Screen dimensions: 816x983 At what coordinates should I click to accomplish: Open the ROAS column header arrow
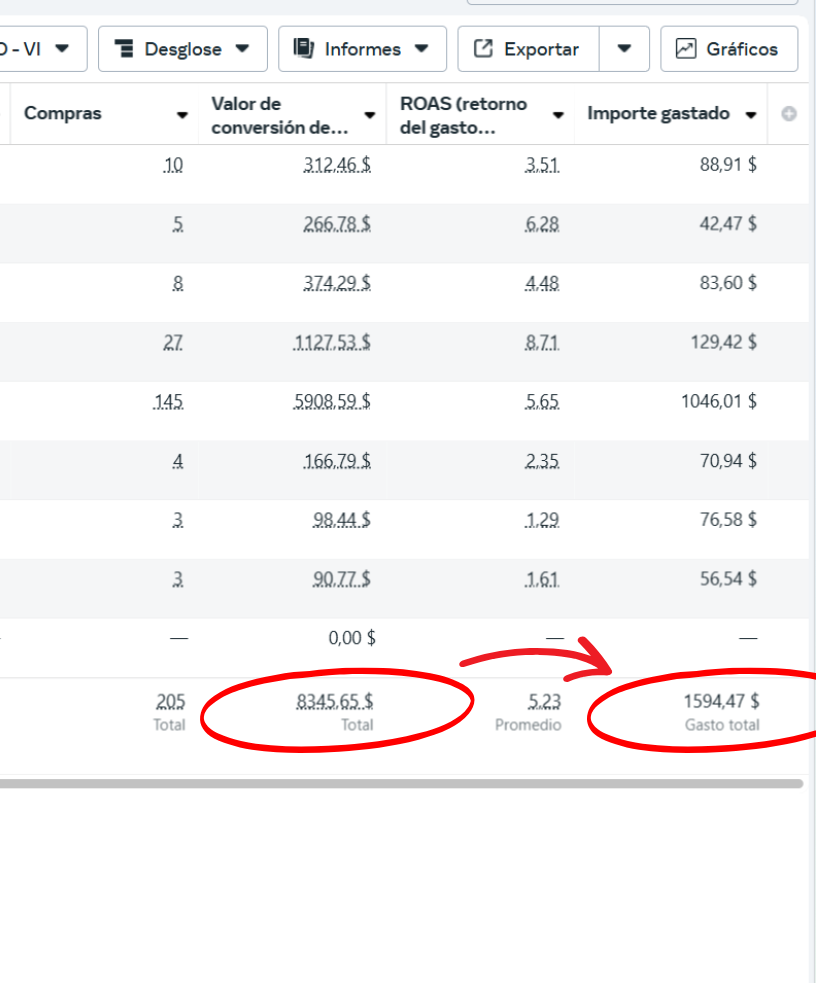tap(558, 115)
